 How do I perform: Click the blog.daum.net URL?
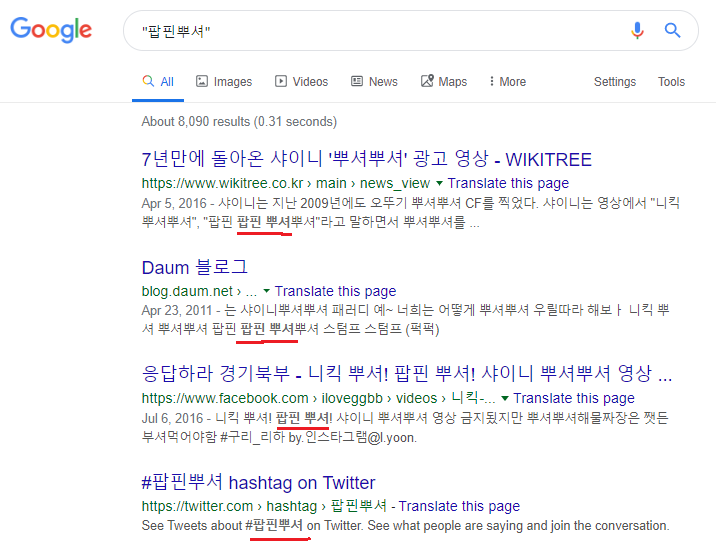199,291
